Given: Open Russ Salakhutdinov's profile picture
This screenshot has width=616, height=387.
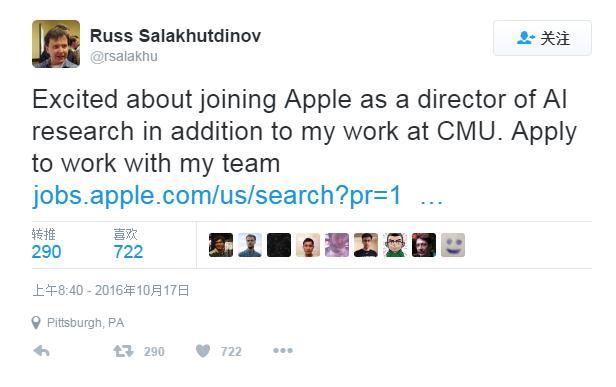Looking at the screenshot, I should [56, 44].
